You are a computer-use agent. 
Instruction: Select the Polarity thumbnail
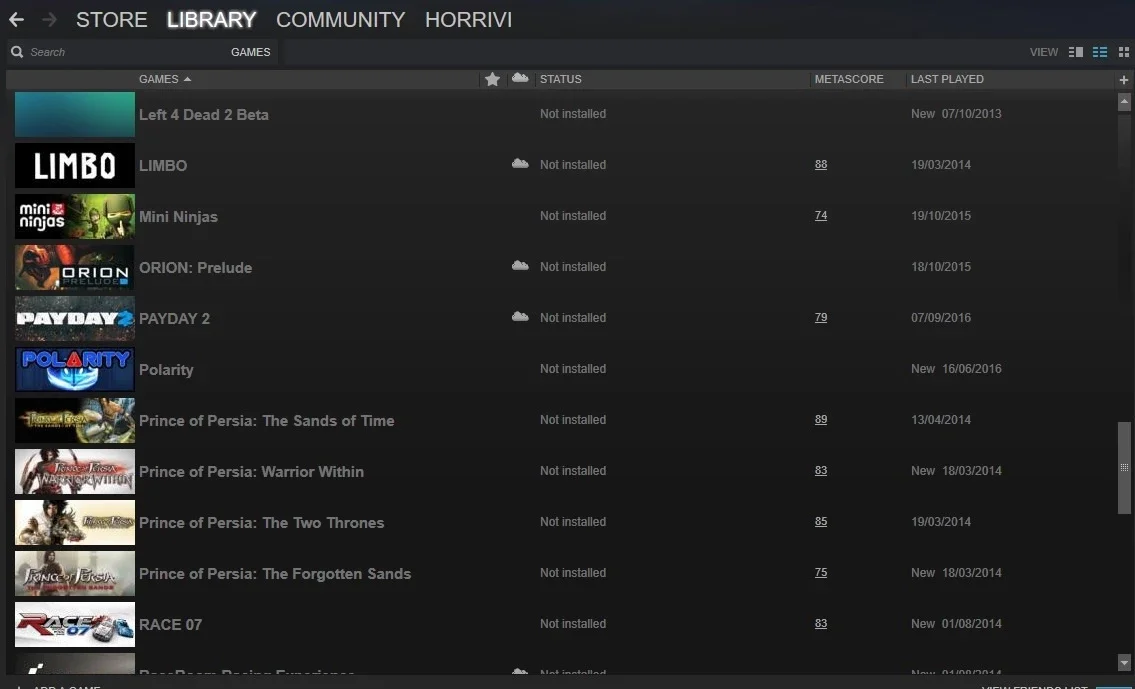(75, 369)
